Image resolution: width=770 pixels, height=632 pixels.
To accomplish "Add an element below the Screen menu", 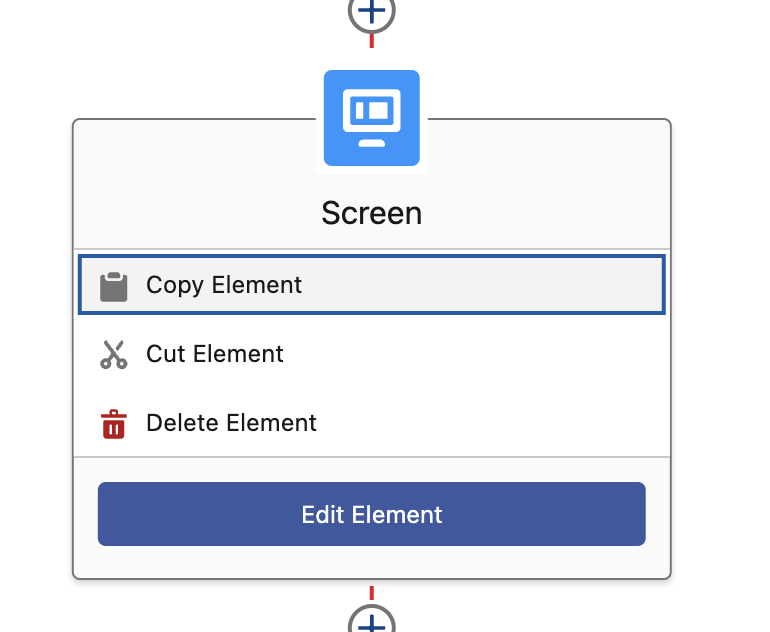I will click(x=372, y=622).
